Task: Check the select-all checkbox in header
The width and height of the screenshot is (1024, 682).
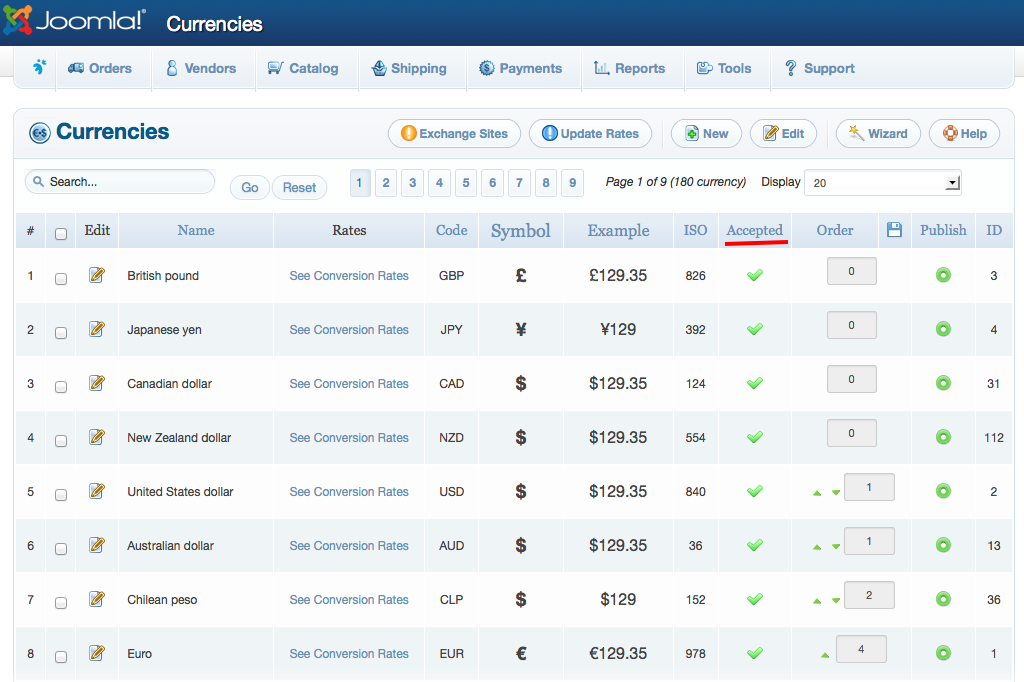Action: point(61,234)
